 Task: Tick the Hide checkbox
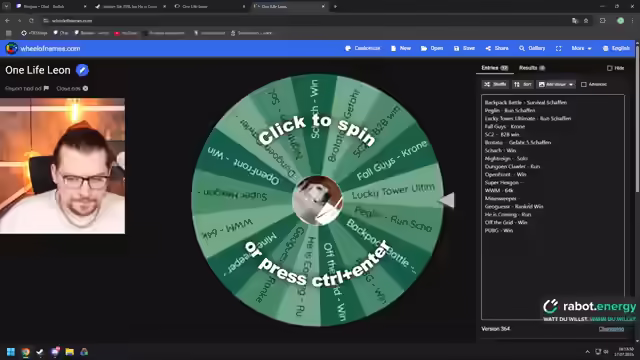coord(609,68)
